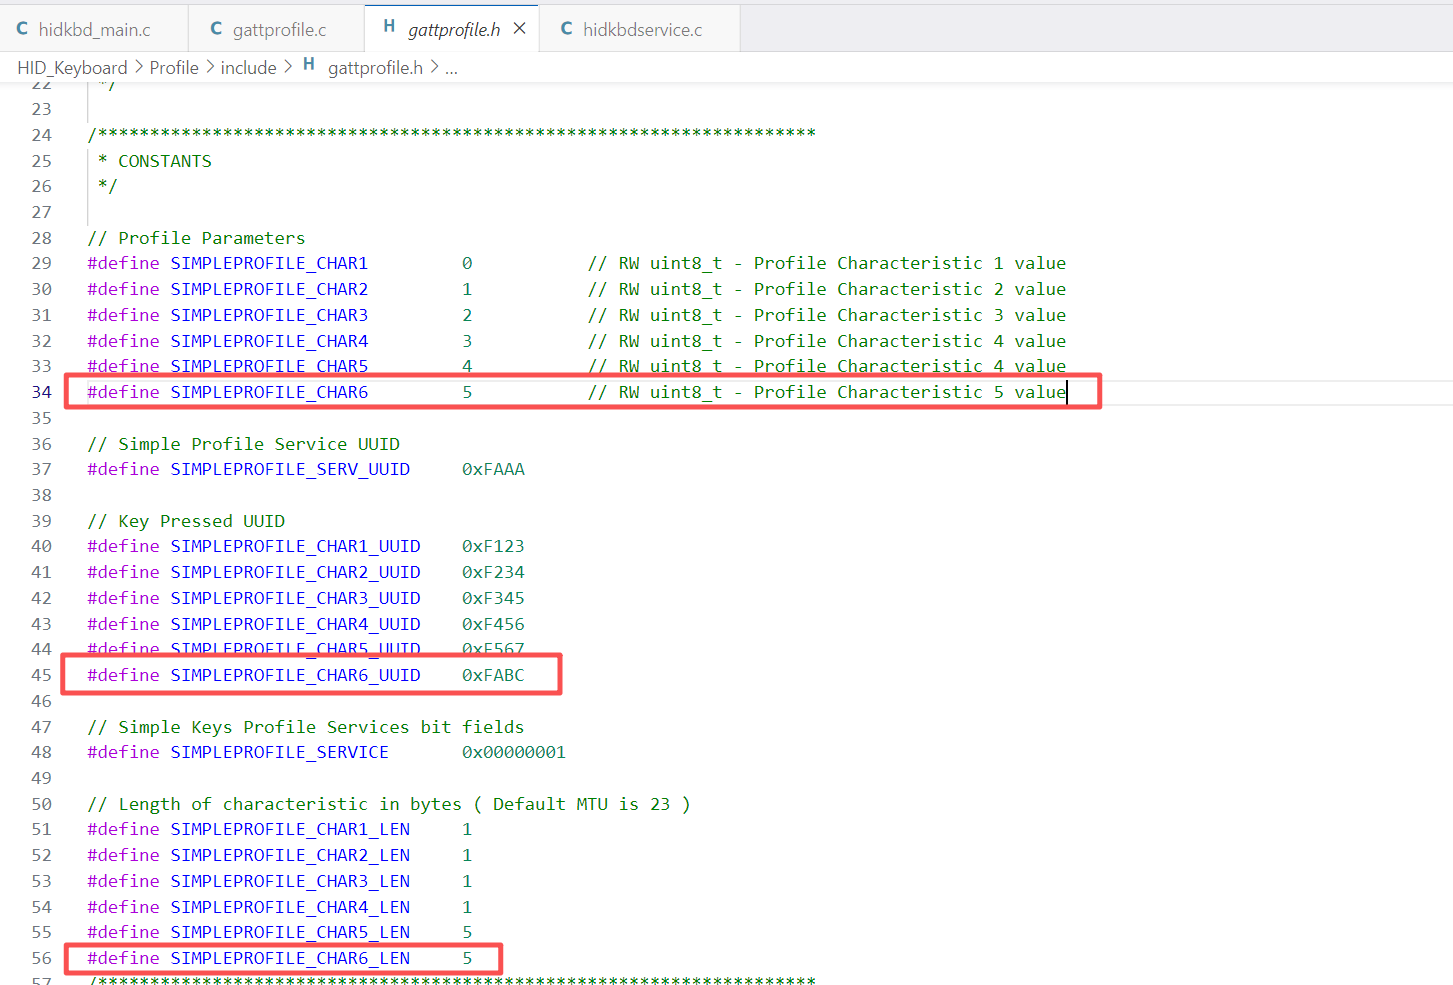This screenshot has height=985, width=1453.
Task: Click SIMPLEPROFILE_CHAR6_LEN identifier
Action: pyautogui.click(x=290, y=958)
